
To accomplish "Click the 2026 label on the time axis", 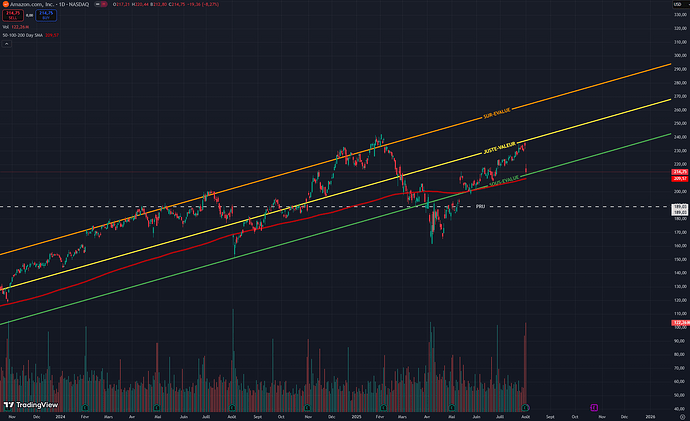I will point(650,417).
